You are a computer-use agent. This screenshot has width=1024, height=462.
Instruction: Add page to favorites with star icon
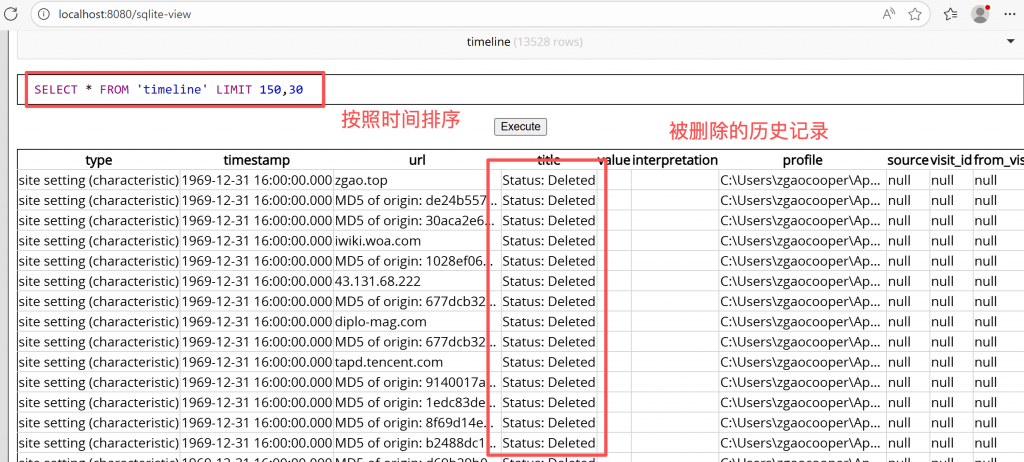tap(915, 14)
